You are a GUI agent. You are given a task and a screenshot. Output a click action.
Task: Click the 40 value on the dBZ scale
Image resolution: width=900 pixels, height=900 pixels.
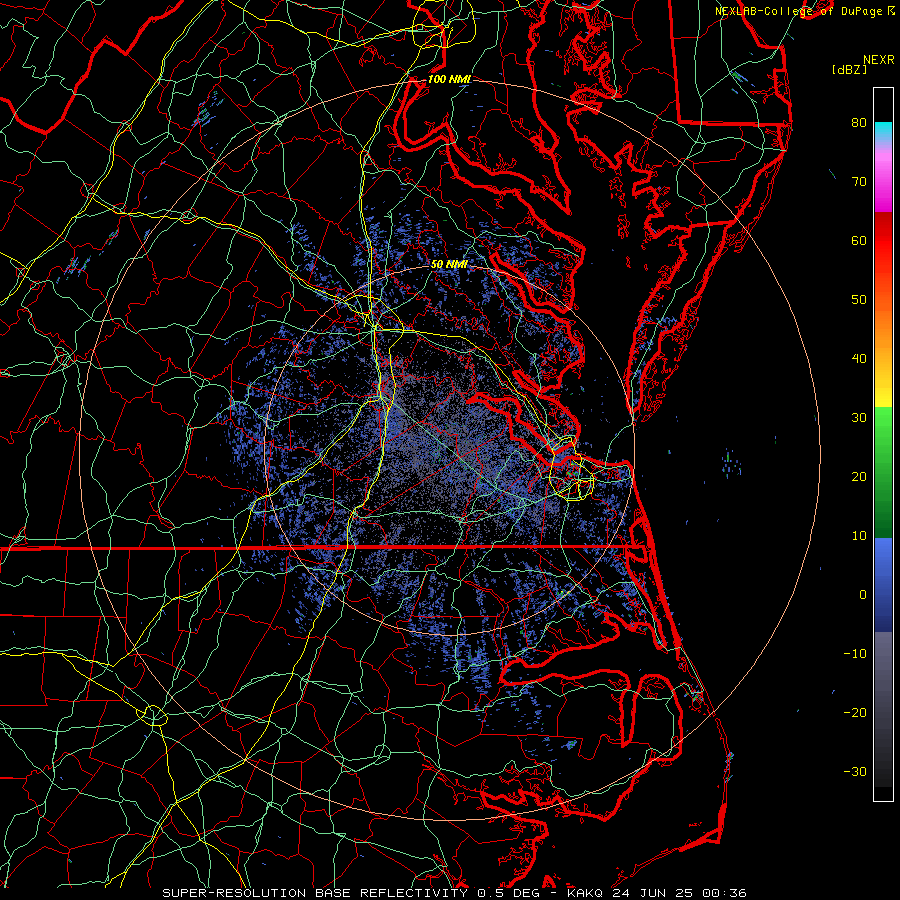pos(859,359)
